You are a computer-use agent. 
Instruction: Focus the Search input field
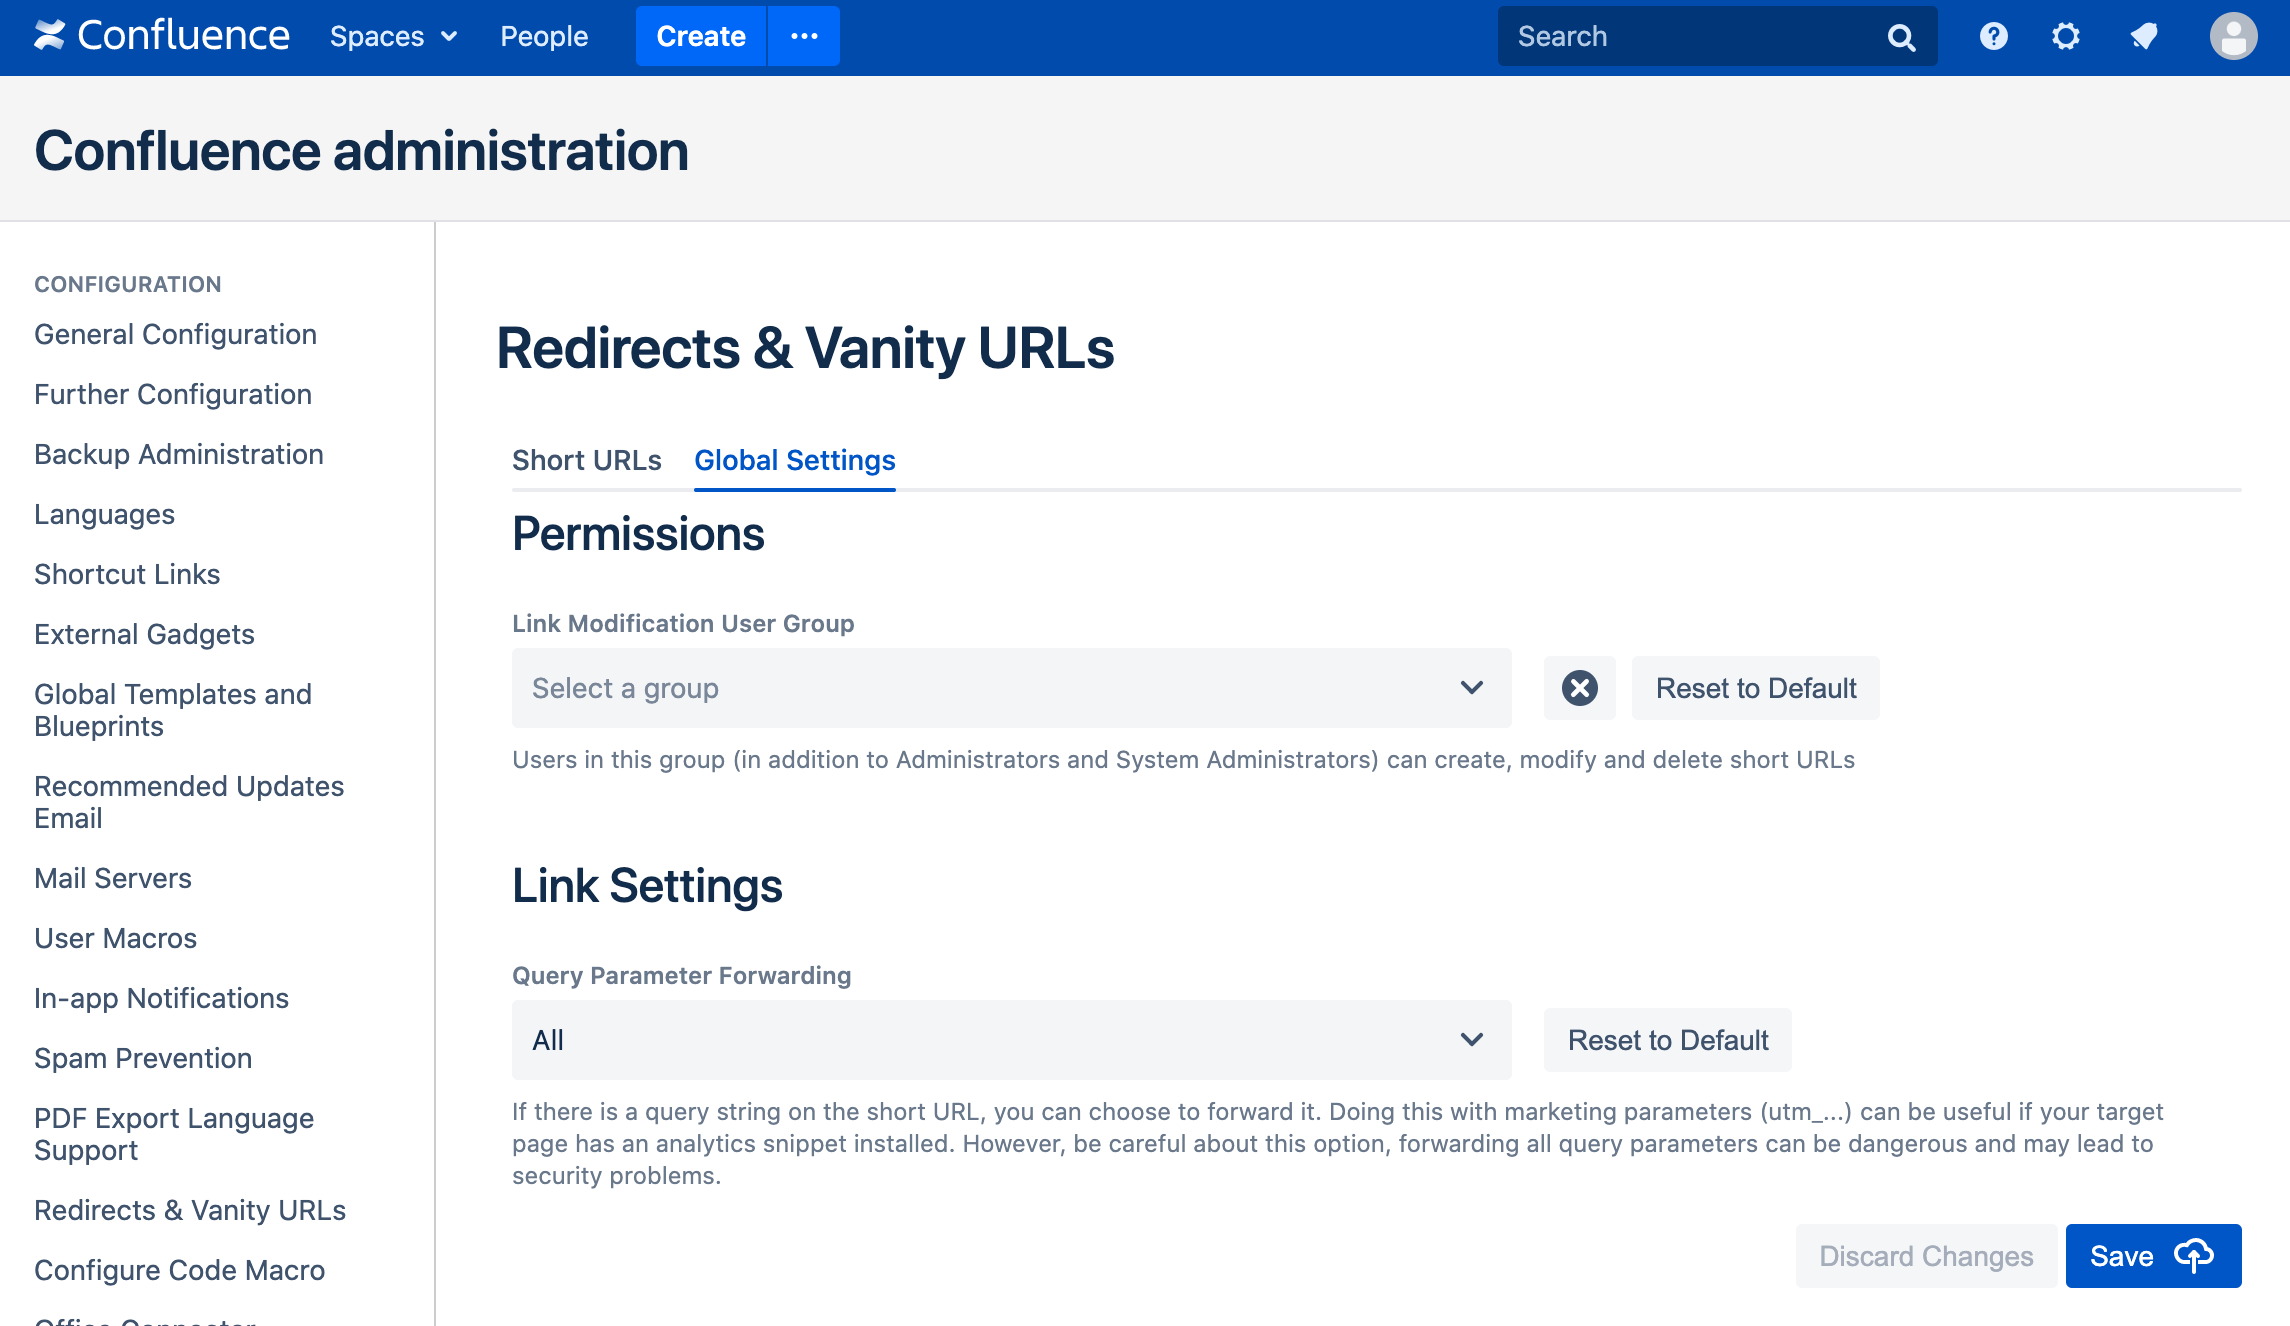(x=1690, y=37)
